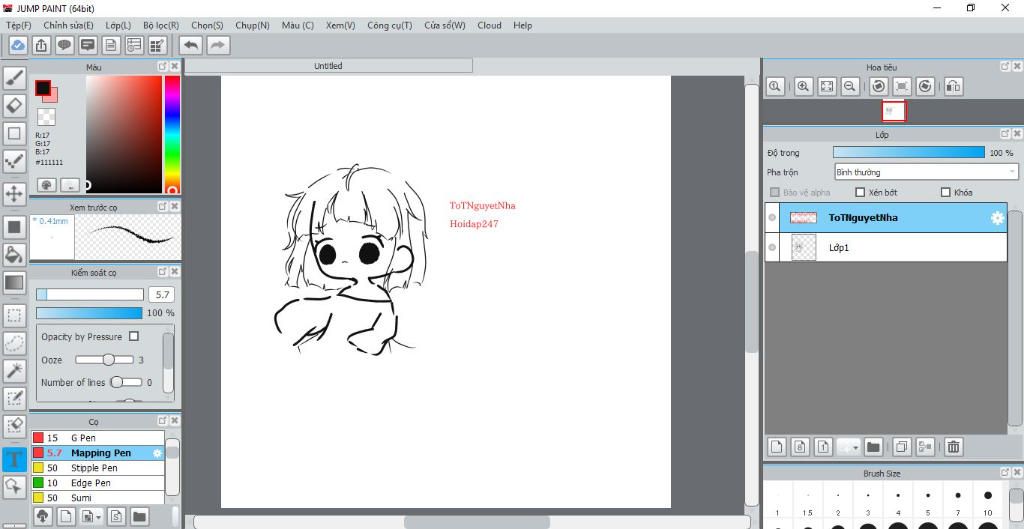Select the Selection Eraser tool
The height and width of the screenshot is (529, 1024).
pos(14,426)
